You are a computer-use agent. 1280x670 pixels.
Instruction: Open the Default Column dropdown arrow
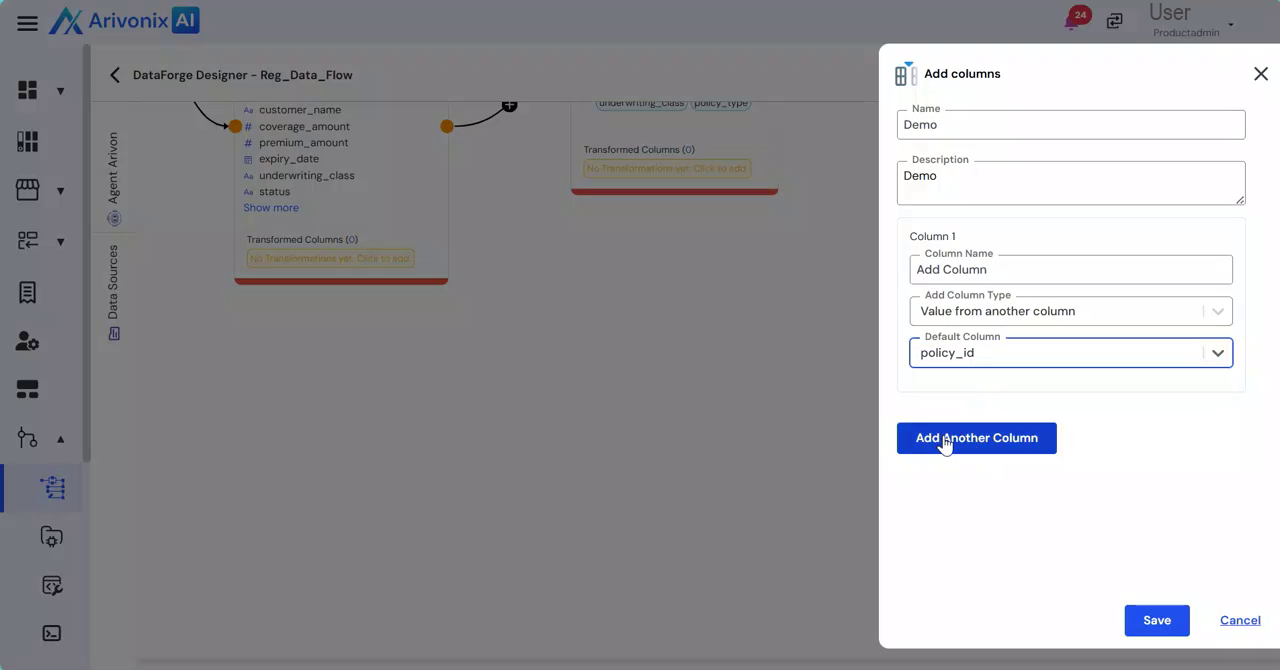tap(1217, 353)
